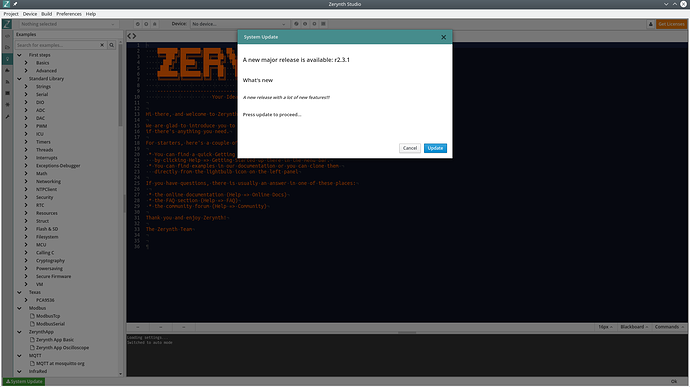Expand the Basics examples folder
The height and width of the screenshot is (387, 690).
click(26, 63)
